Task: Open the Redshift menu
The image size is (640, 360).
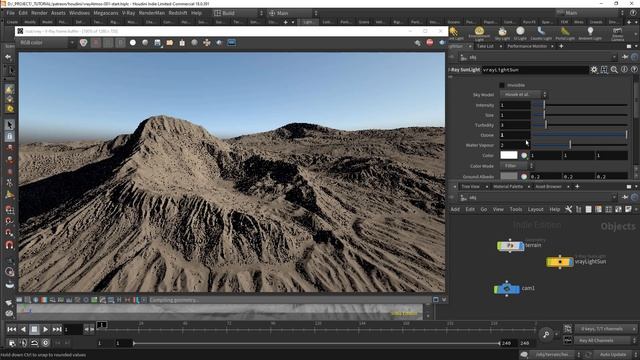Action: click(178, 13)
